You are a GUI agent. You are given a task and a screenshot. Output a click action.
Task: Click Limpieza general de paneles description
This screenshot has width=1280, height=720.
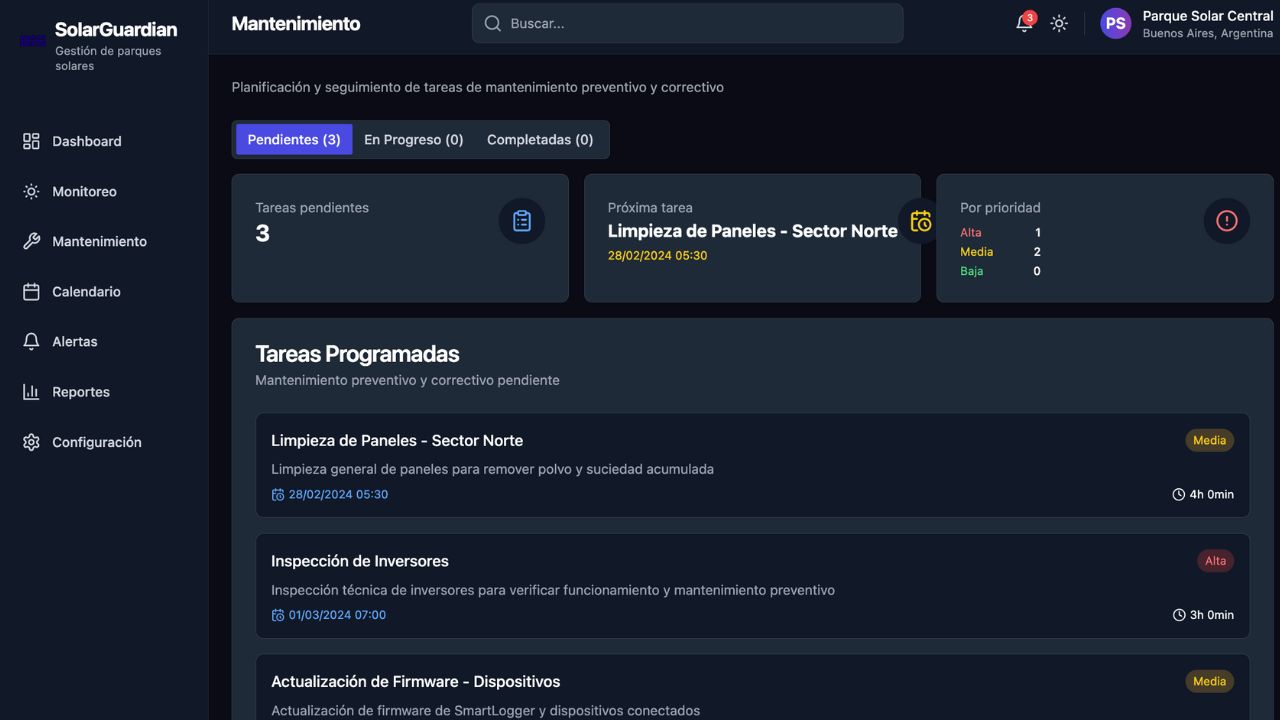[x=492, y=469]
